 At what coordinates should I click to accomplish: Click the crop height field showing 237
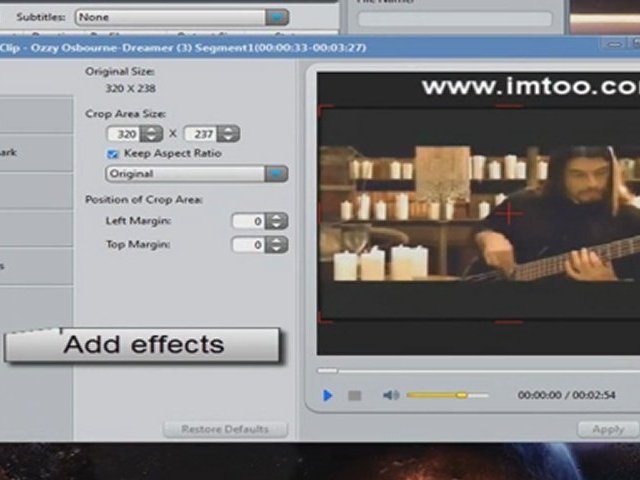click(201, 133)
